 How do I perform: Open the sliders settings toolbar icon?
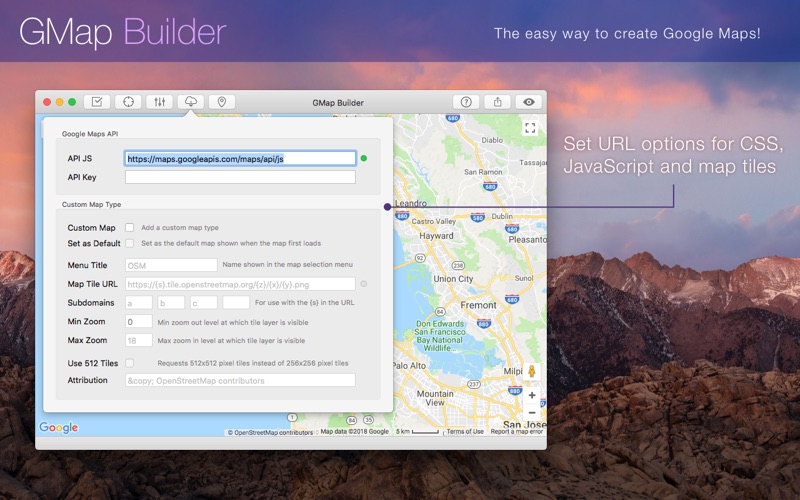point(159,102)
